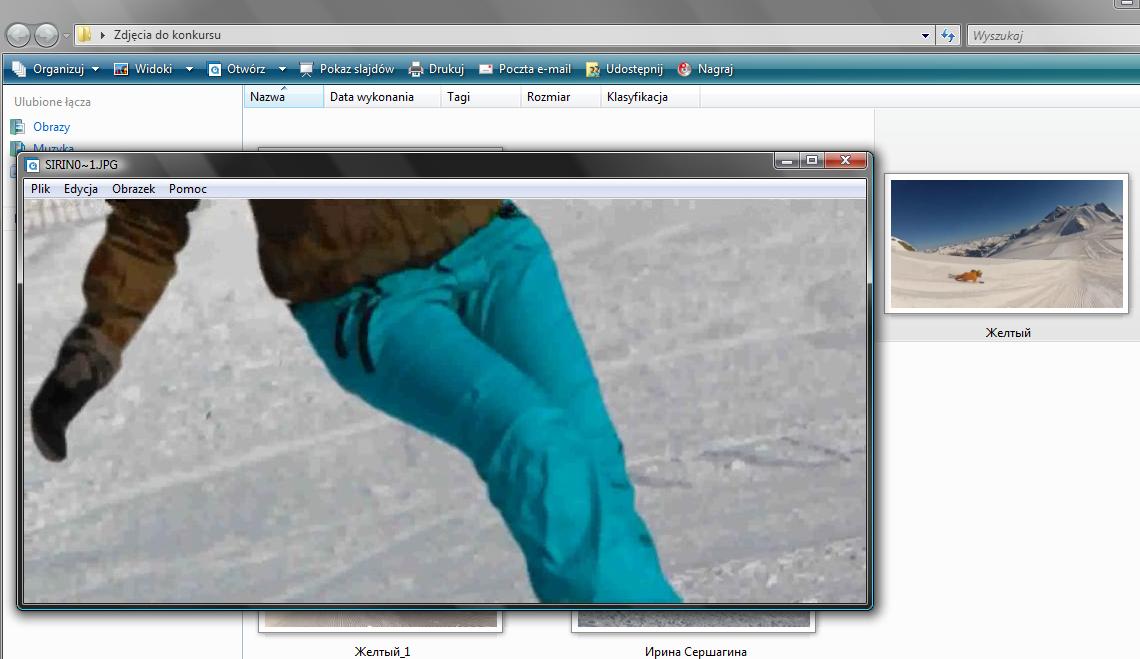Burn to disc with Nagraj
The height and width of the screenshot is (659, 1140).
[705, 69]
